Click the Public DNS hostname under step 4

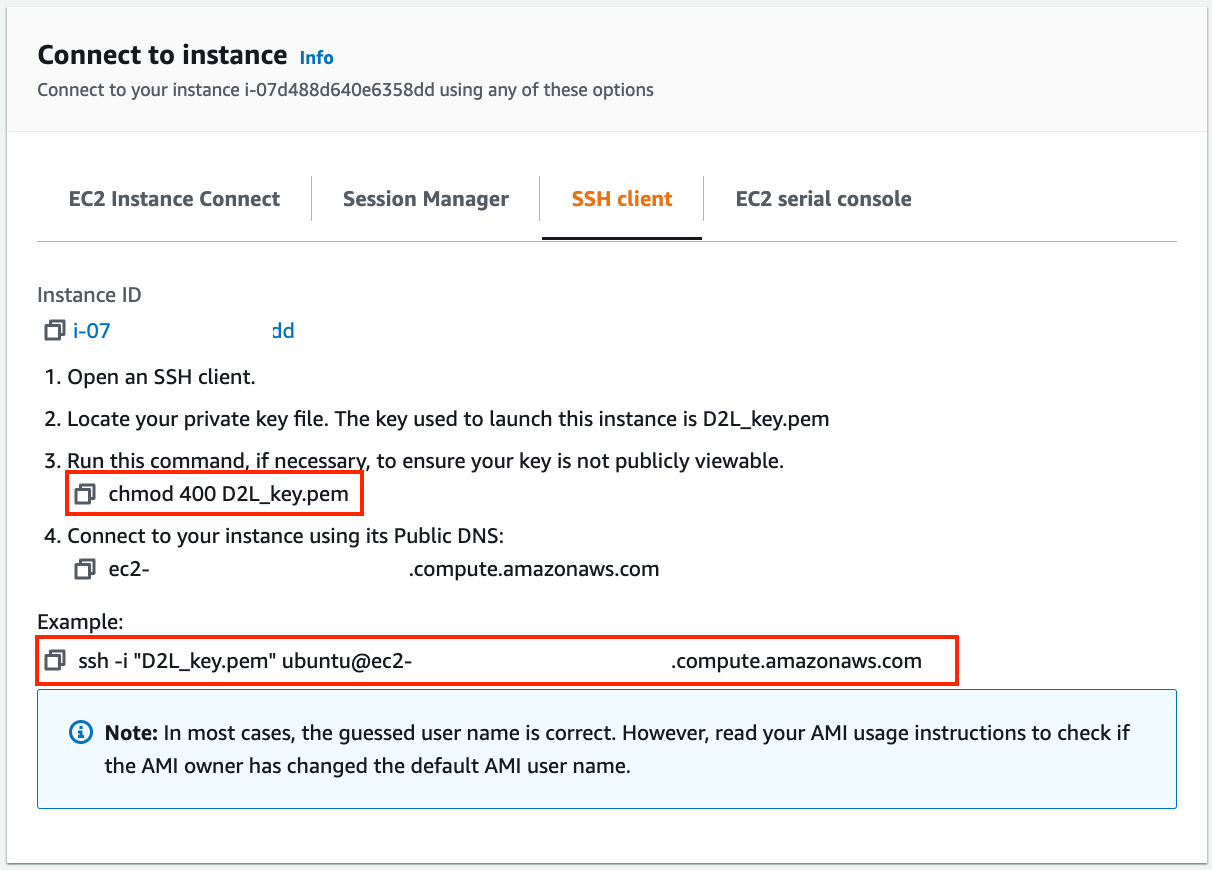tap(384, 570)
